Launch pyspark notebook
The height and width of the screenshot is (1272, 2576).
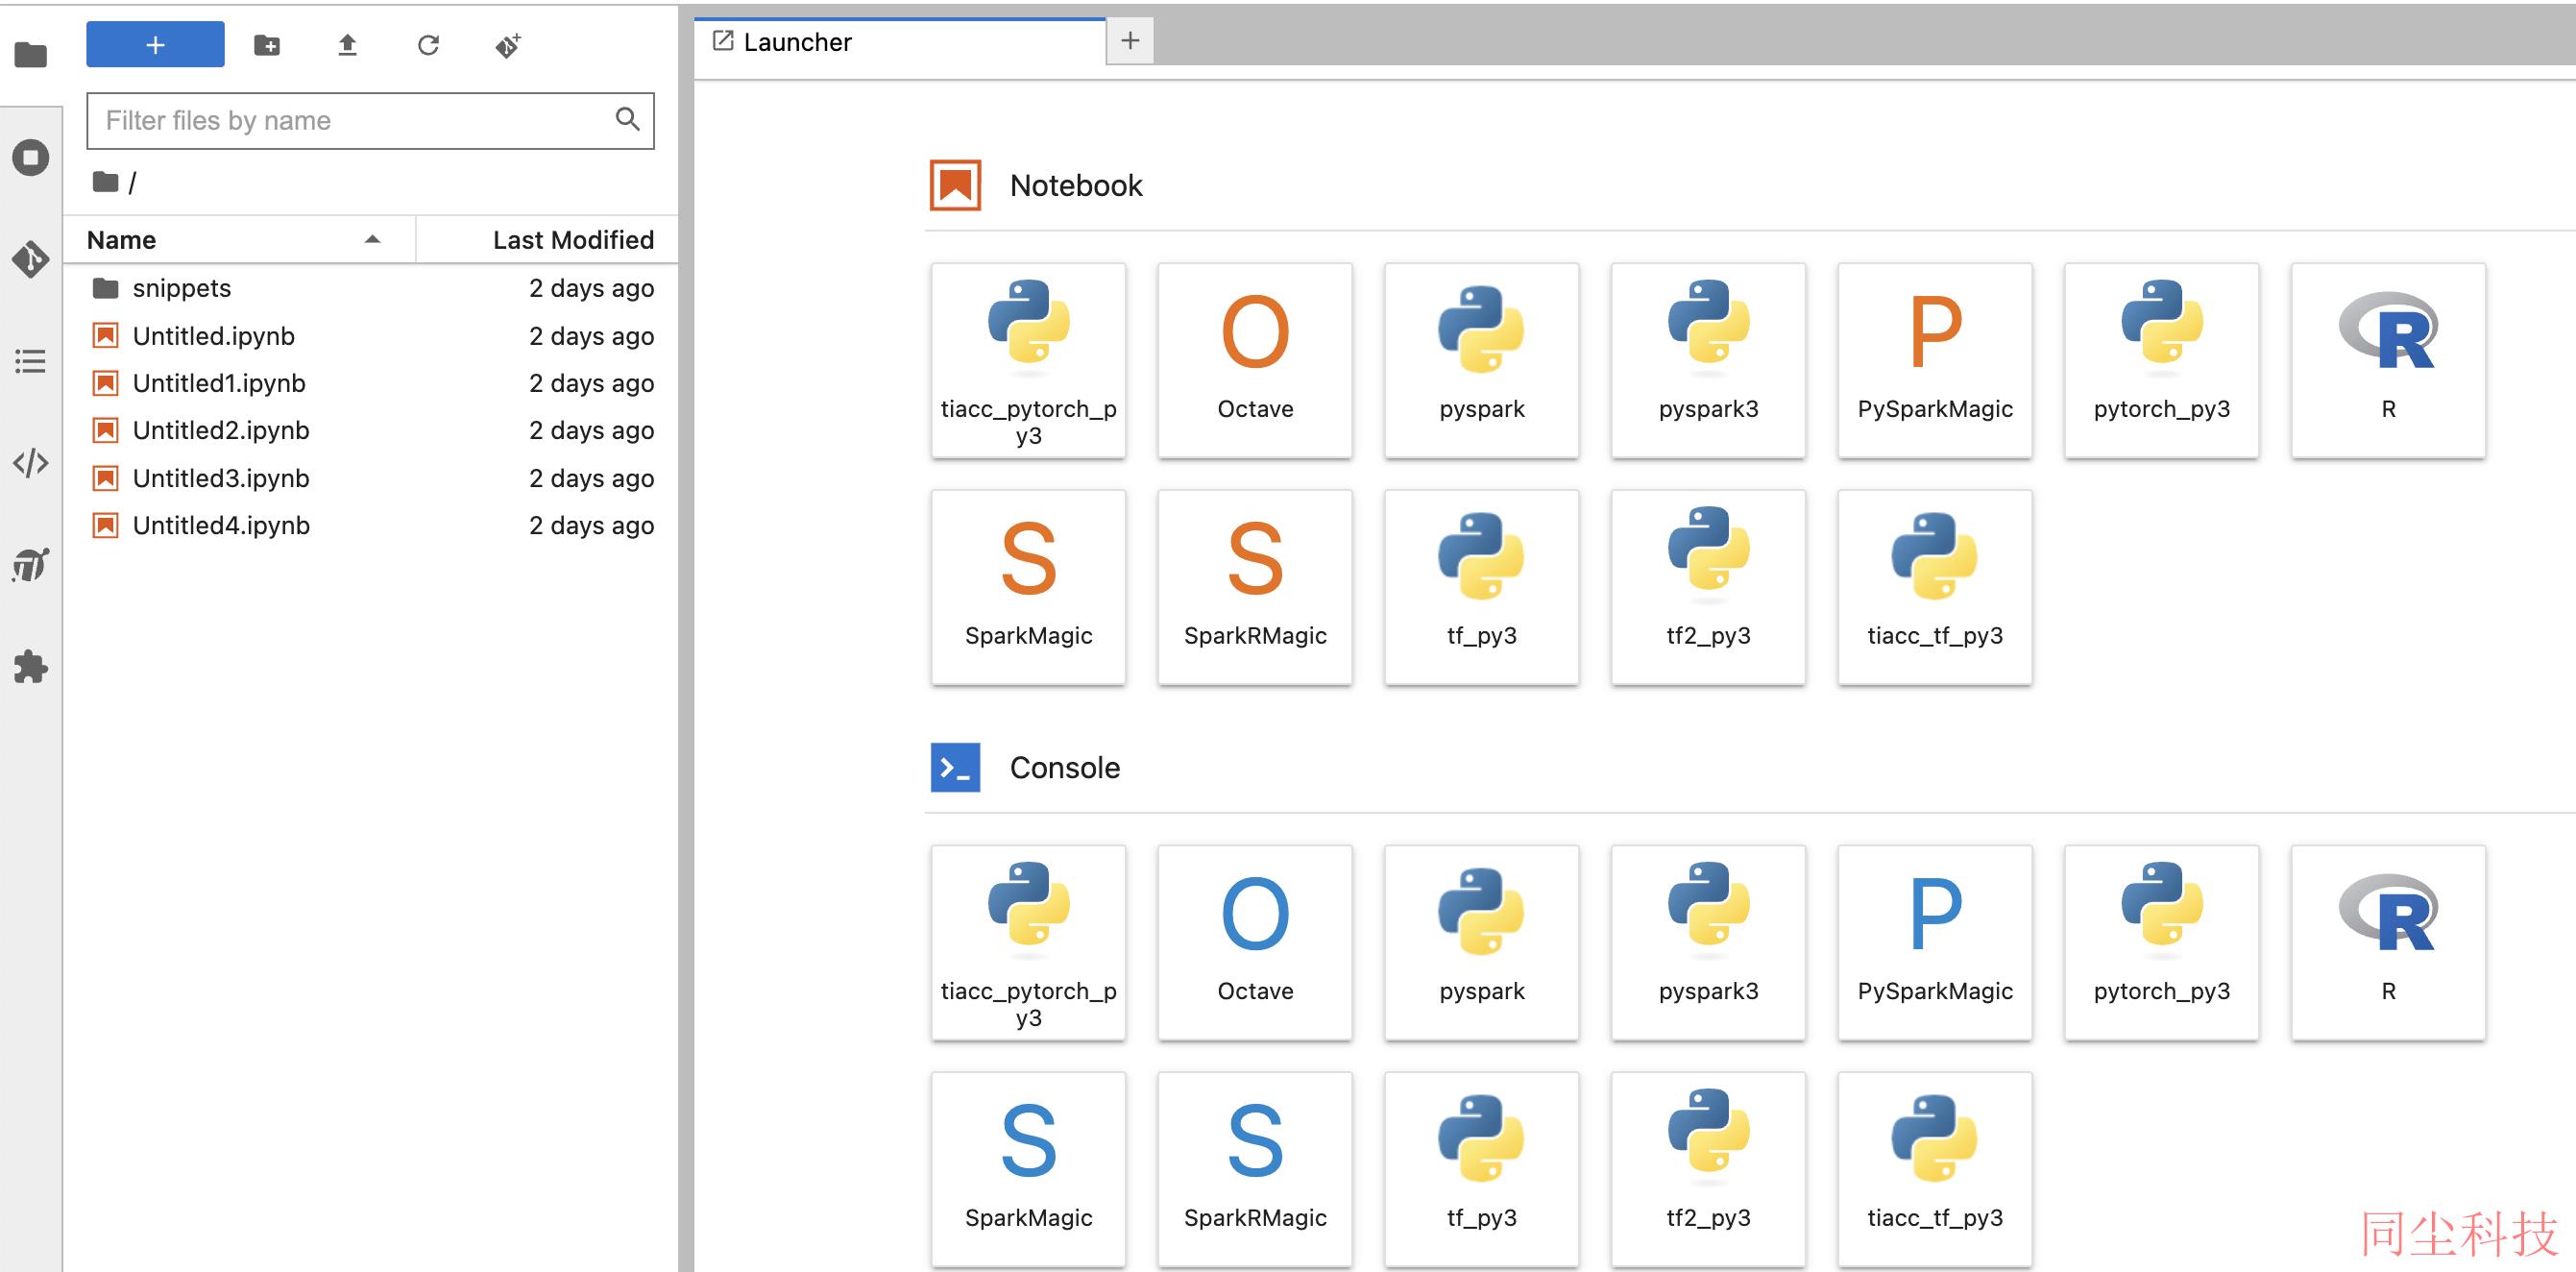pyautogui.click(x=1482, y=361)
